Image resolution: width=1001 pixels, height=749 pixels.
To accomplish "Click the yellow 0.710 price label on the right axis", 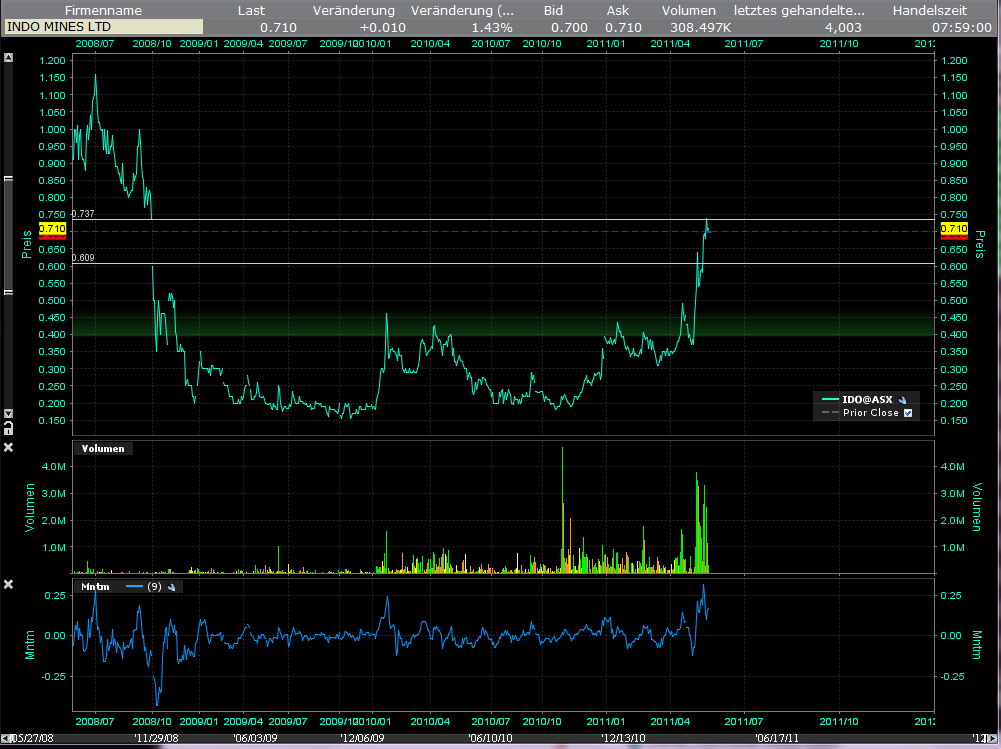I will [x=954, y=229].
